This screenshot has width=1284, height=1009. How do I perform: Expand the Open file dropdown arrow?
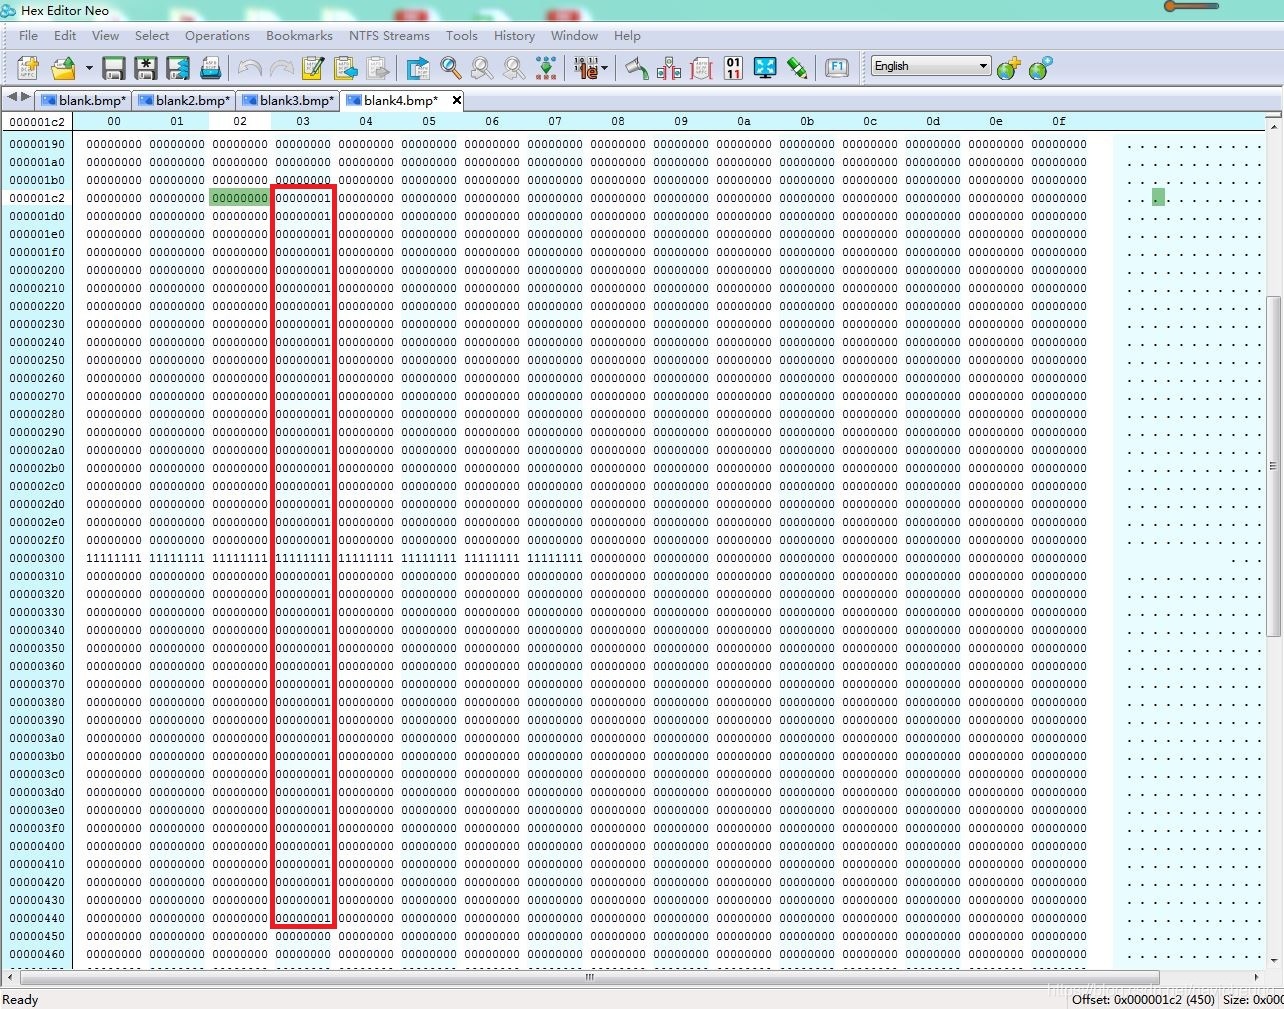(89, 68)
